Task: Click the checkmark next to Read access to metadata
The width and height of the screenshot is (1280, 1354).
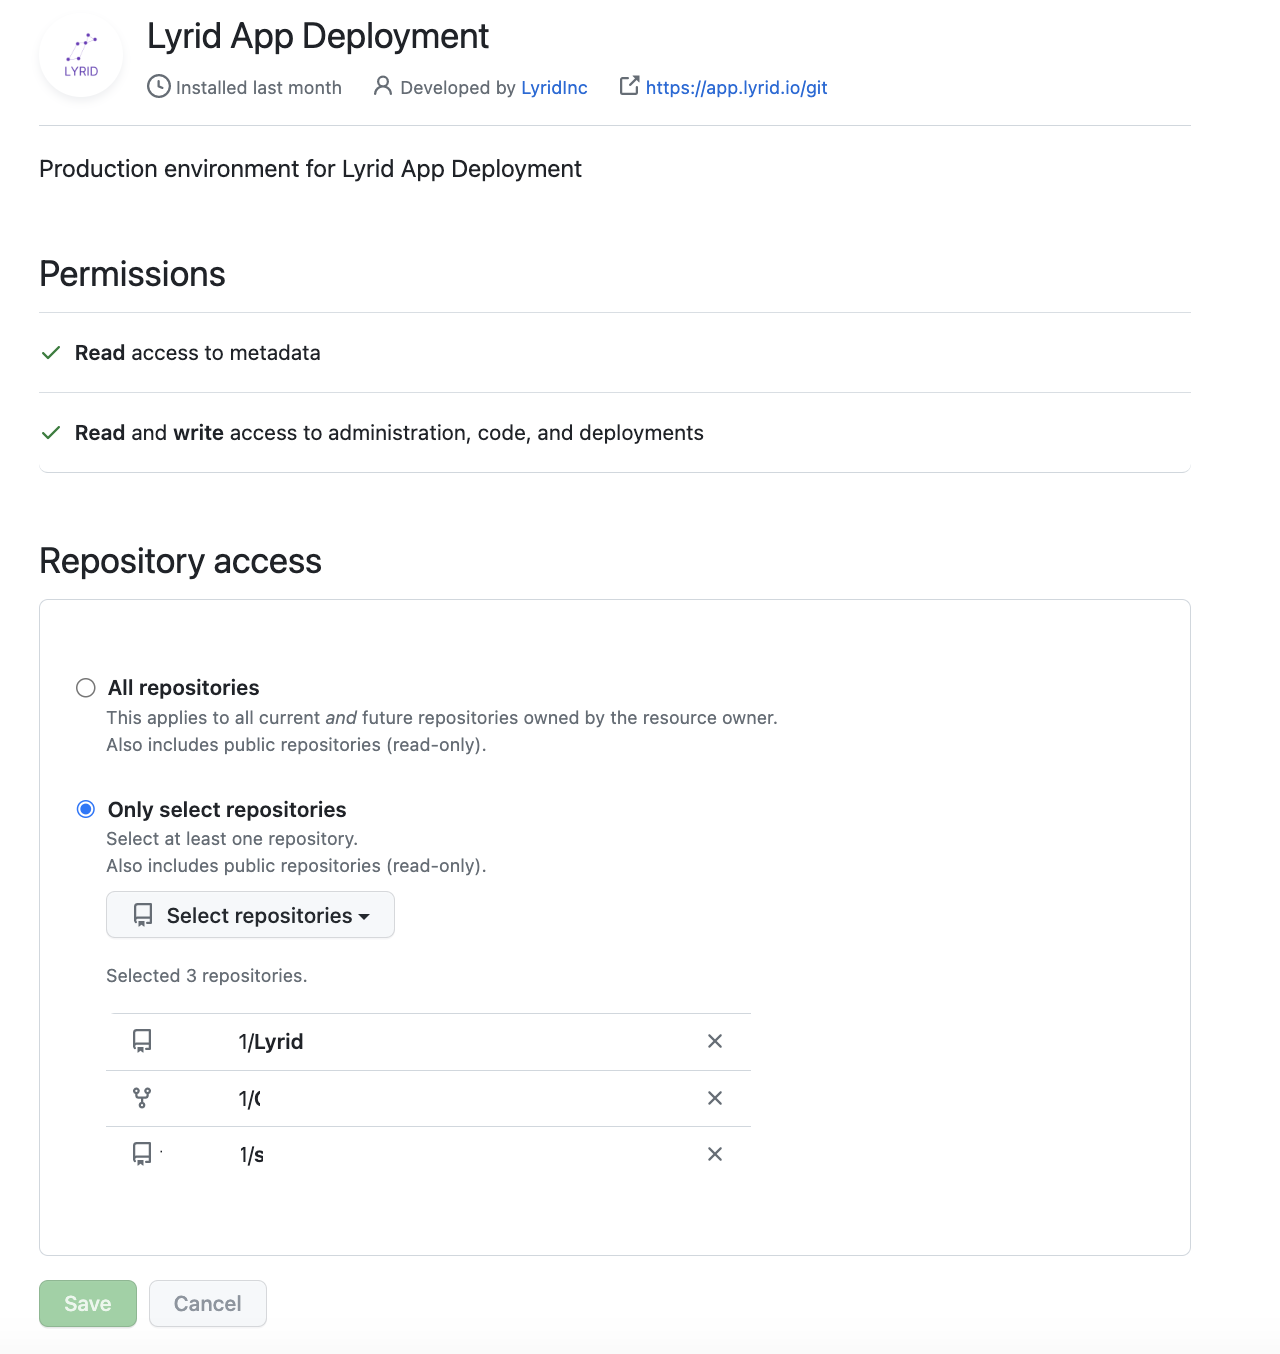Action: (x=51, y=353)
